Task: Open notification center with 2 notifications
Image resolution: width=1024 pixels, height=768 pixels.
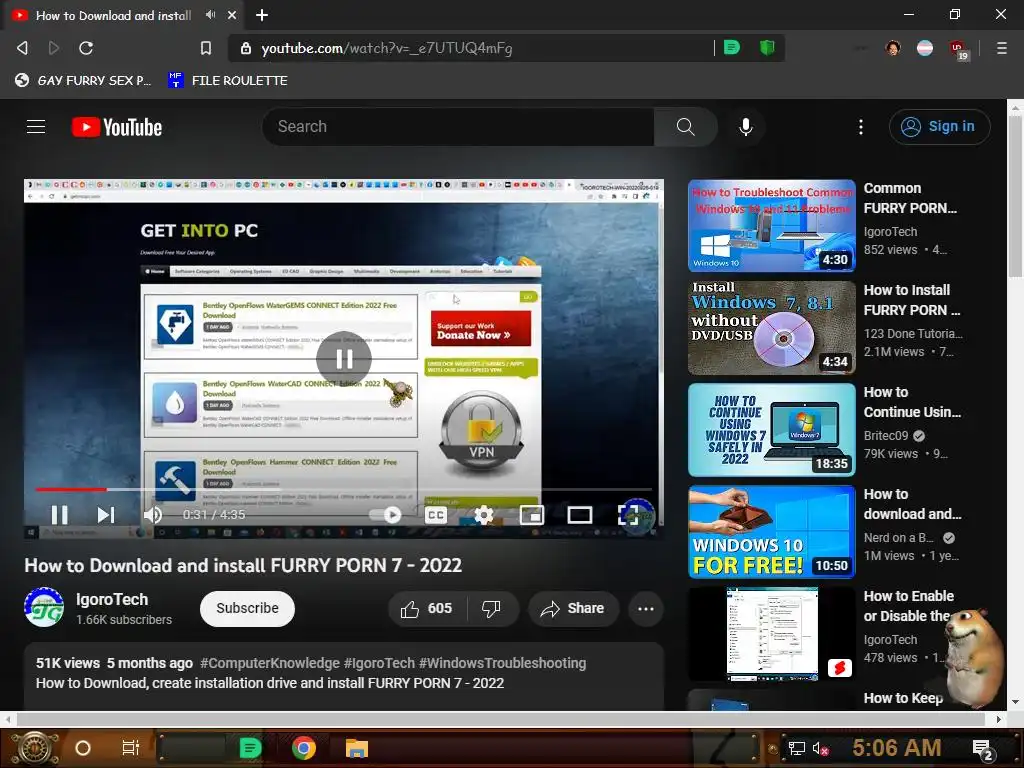Action: pyautogui.click(x=983, y=749)
